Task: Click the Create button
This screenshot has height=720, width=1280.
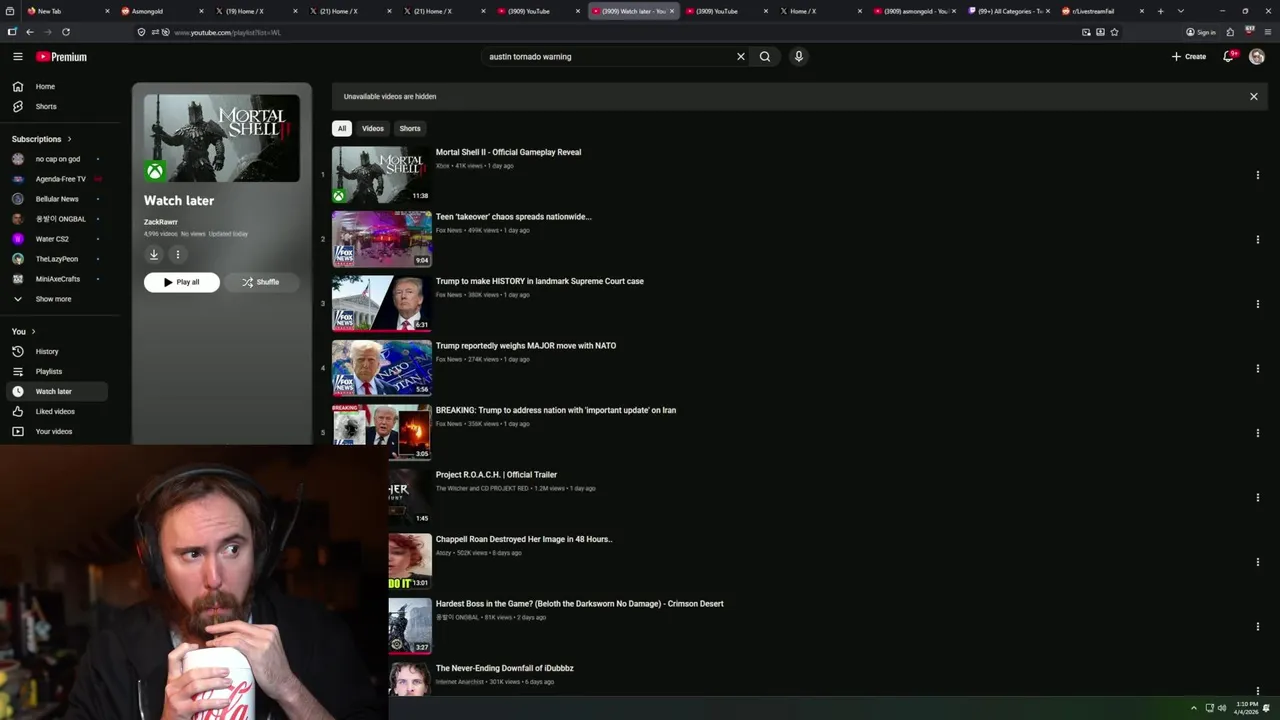Action: point(1189,57)
